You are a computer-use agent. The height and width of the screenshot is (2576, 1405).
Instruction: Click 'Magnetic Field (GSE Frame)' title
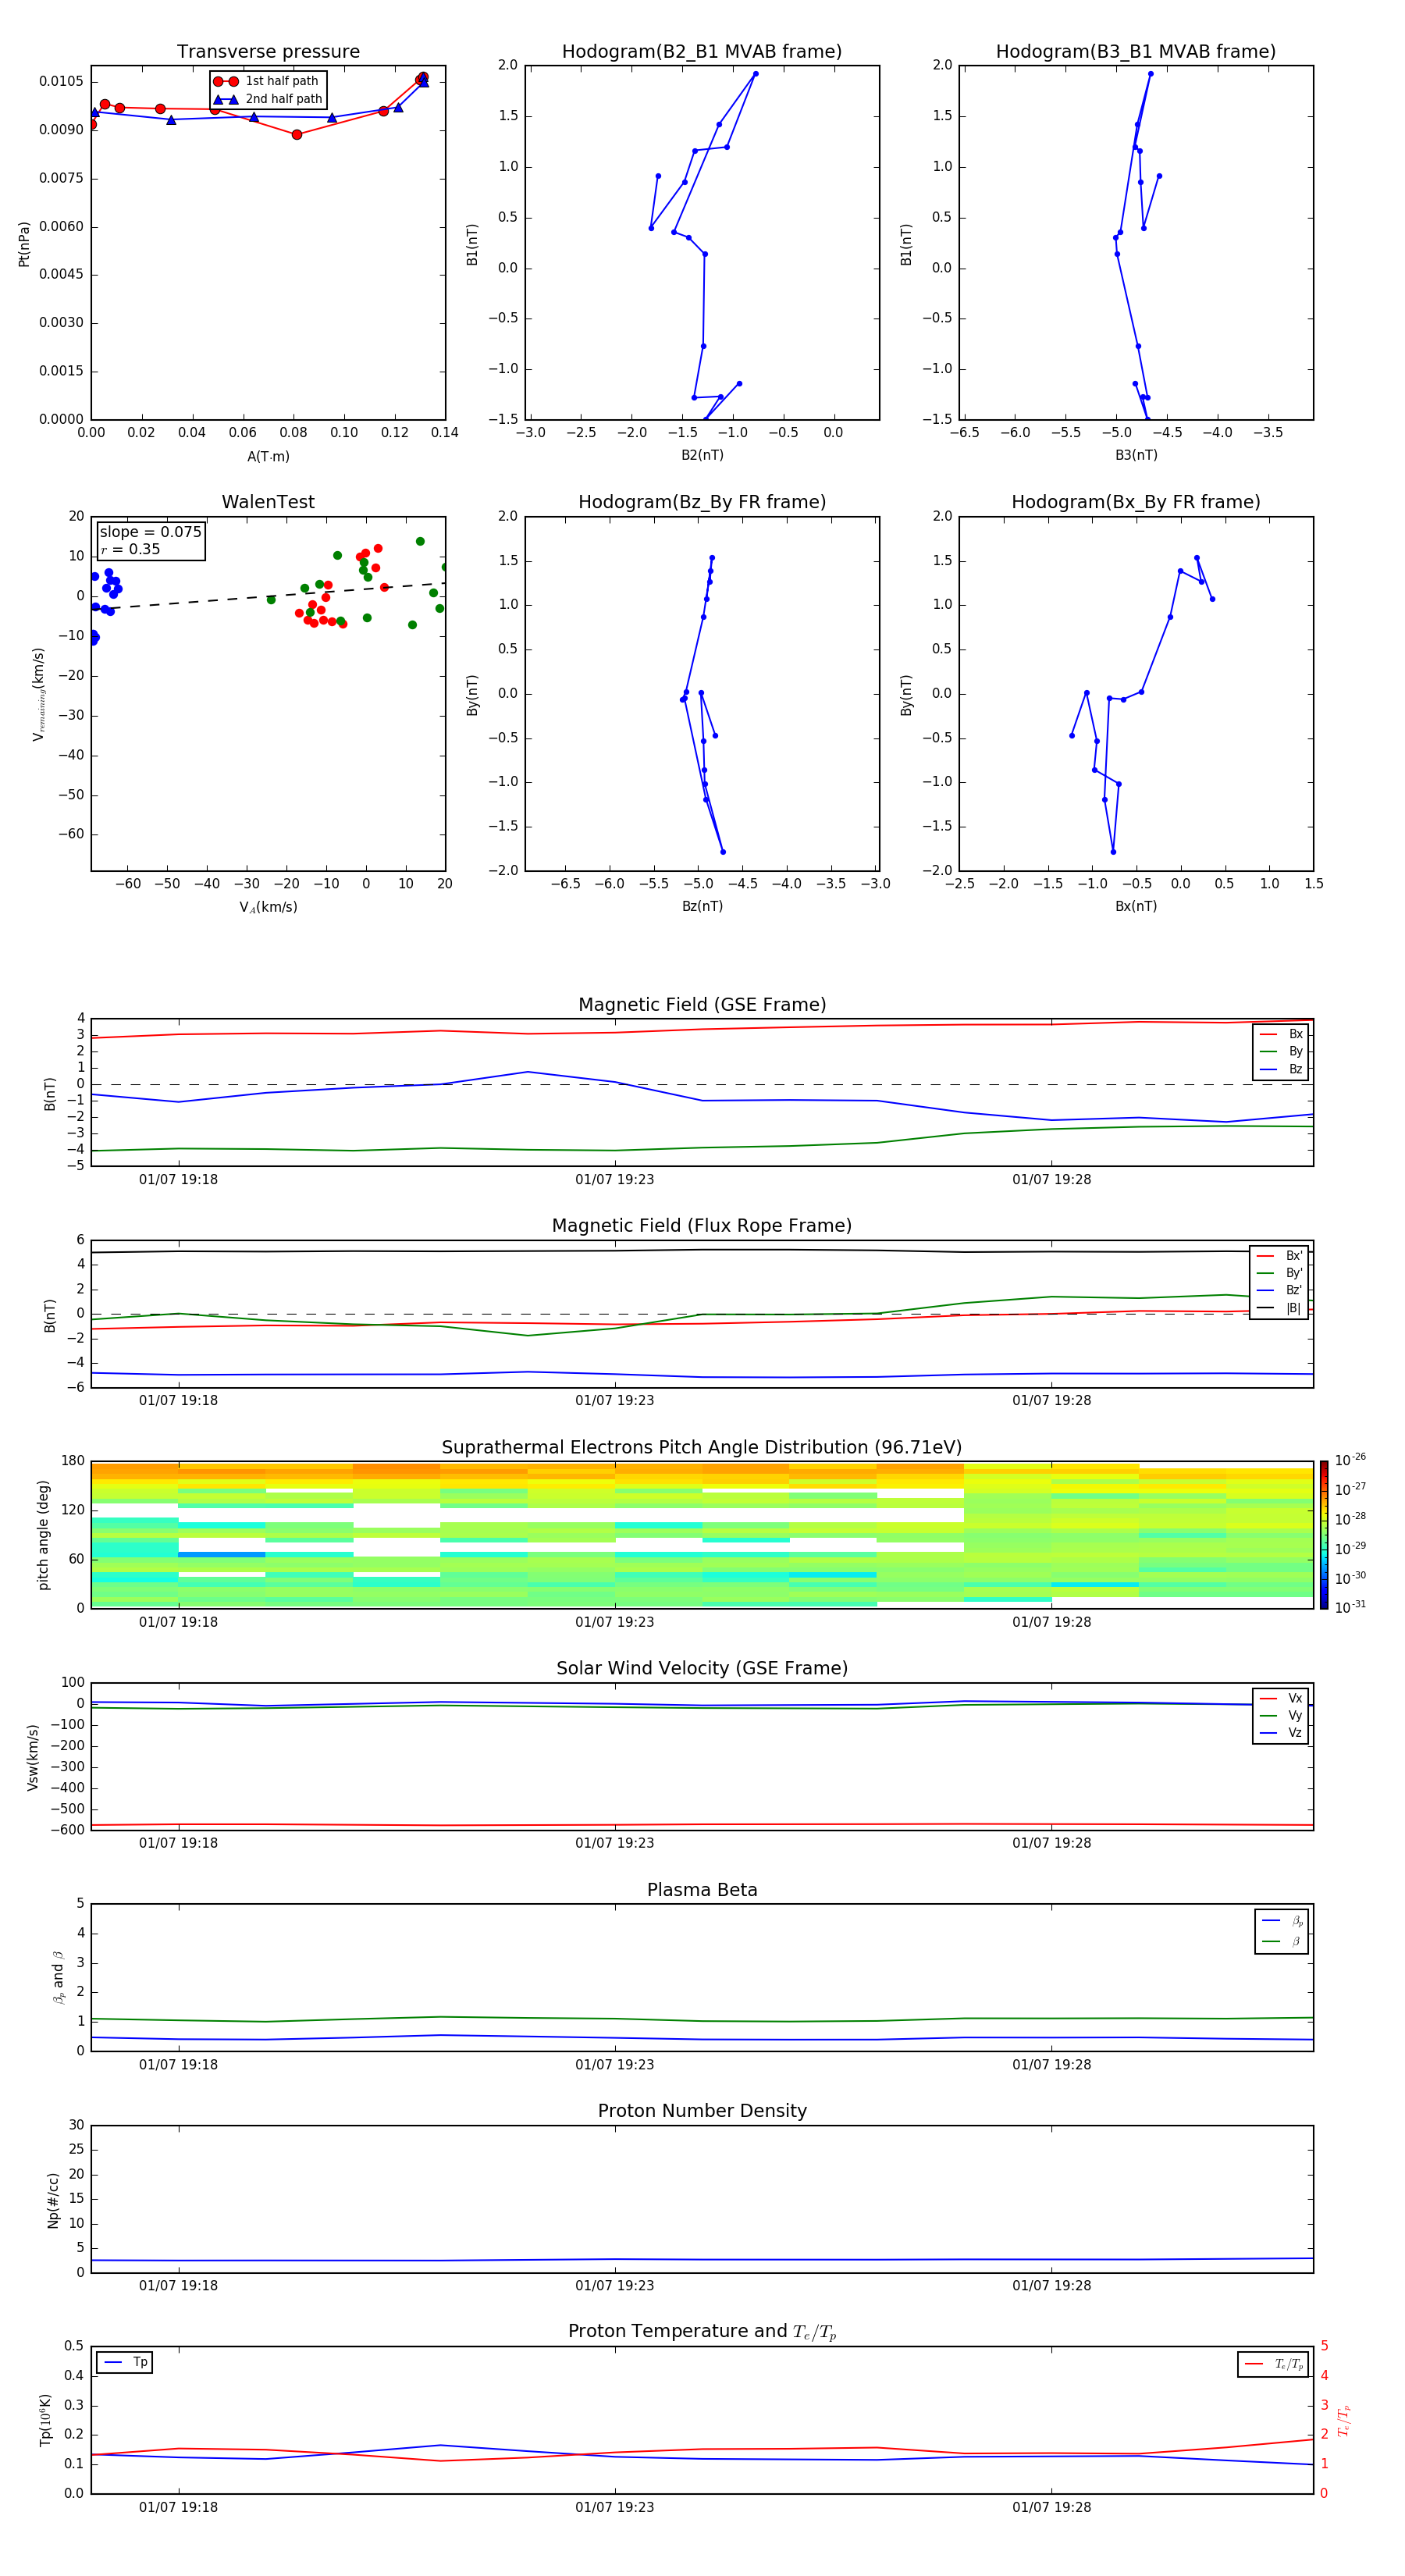(702, 1005)
